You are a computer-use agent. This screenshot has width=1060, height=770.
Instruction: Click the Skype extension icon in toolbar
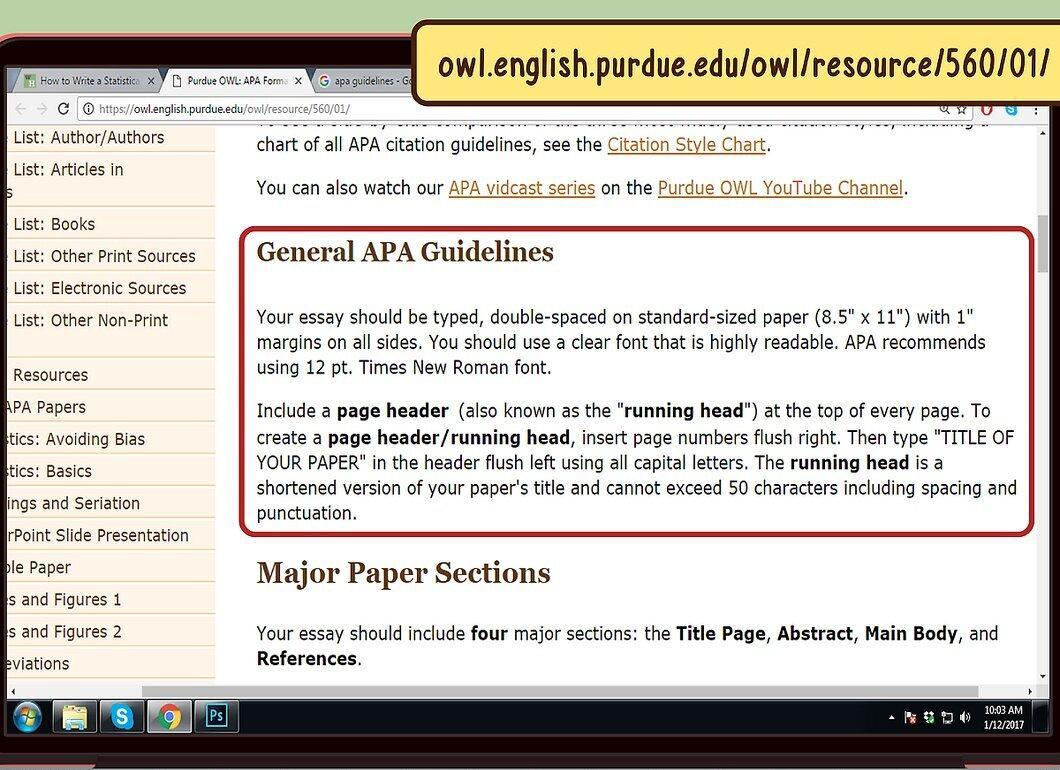pos(1011,110)
